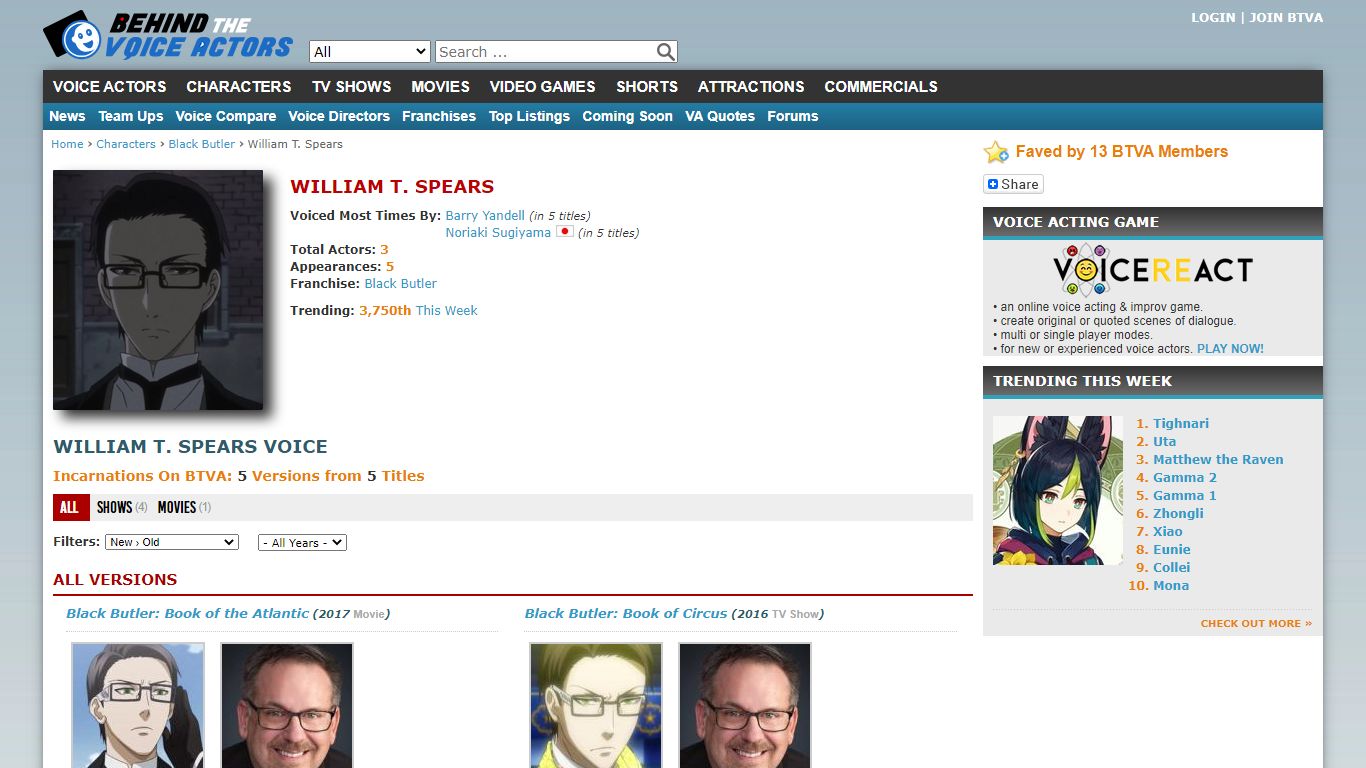Open the TV Shows menu
Image resolution: width=1366 pixels, height=768 pixels.
(x=352, y=87)
